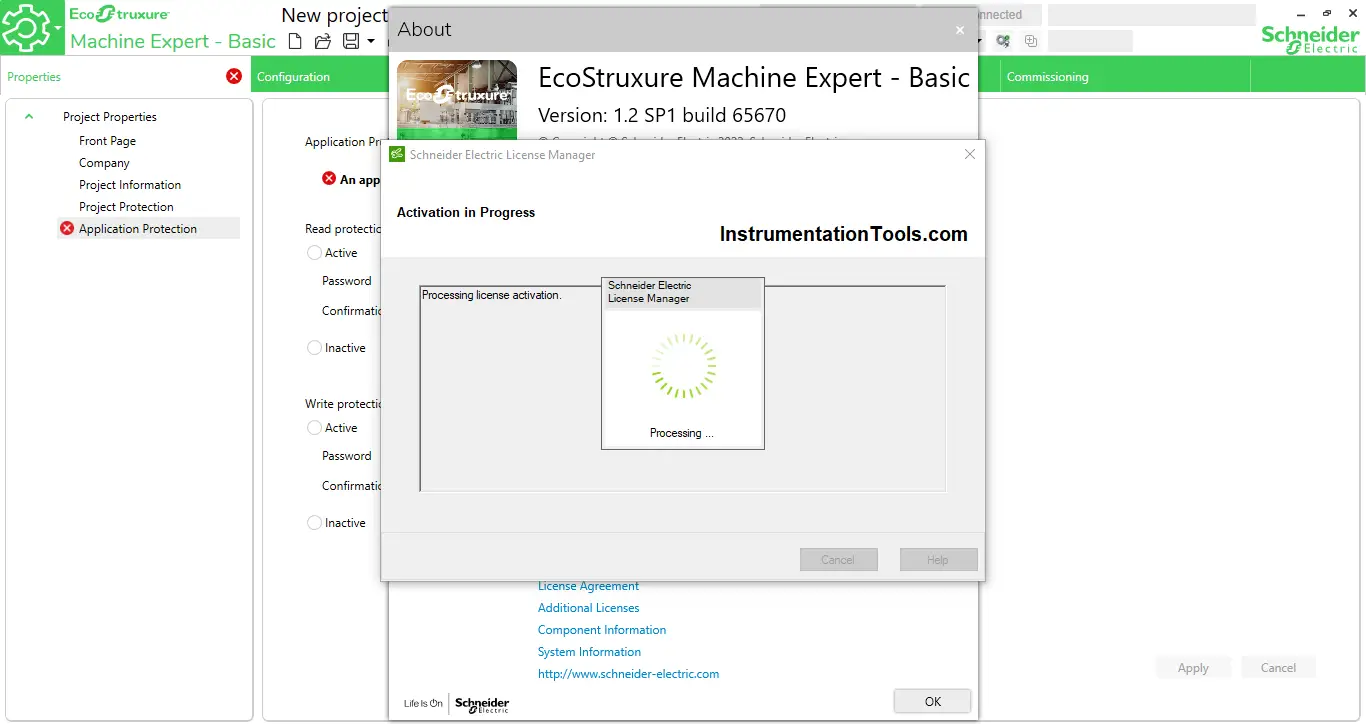The height and width of the screenshot is (724, 1366).
Task: Click the 'New project' title text
Action: click(334, 14)
